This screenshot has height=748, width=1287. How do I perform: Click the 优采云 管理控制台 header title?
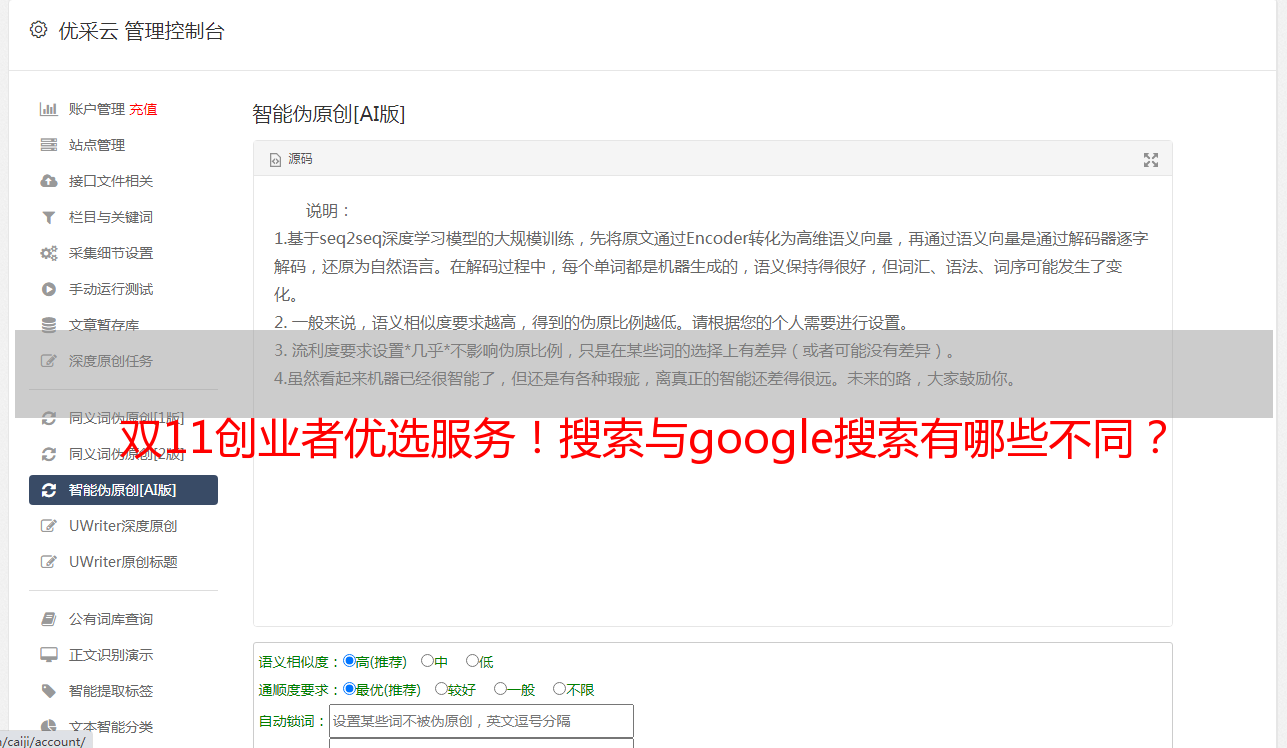141,31
